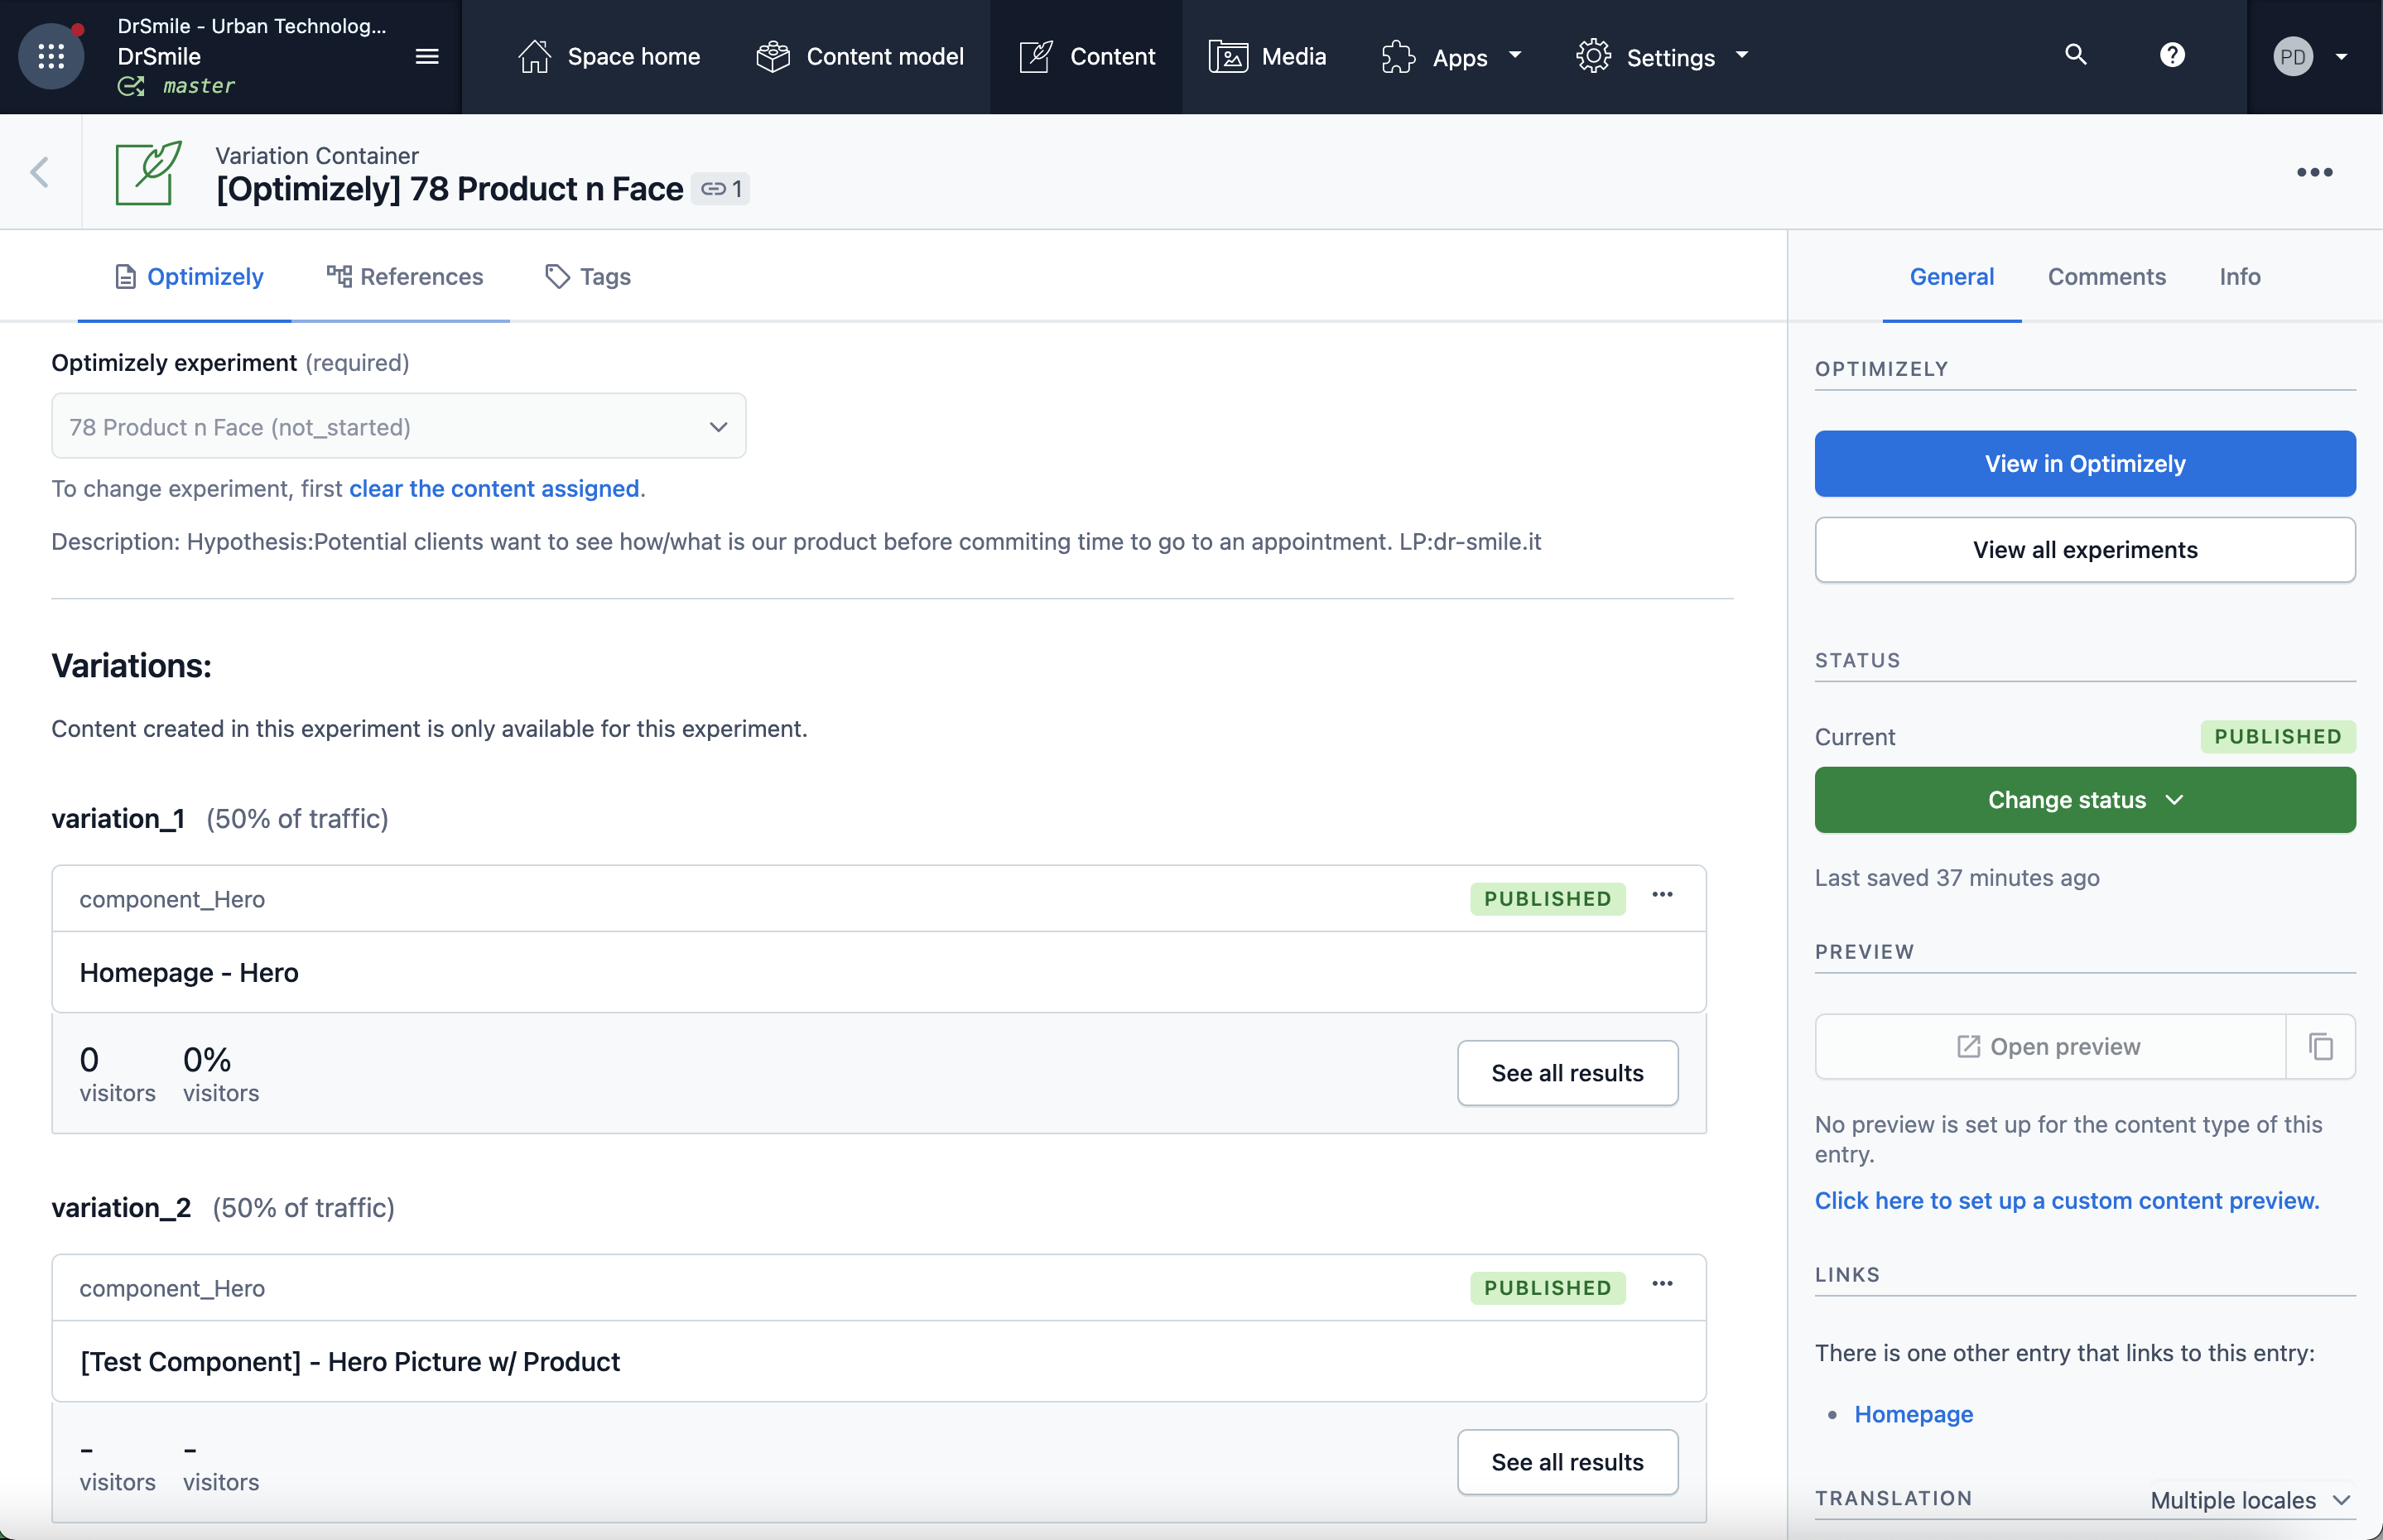Open the Homepage - Hero entry card
This screenshot has width=2383, height=1540.
click(189, 973)
